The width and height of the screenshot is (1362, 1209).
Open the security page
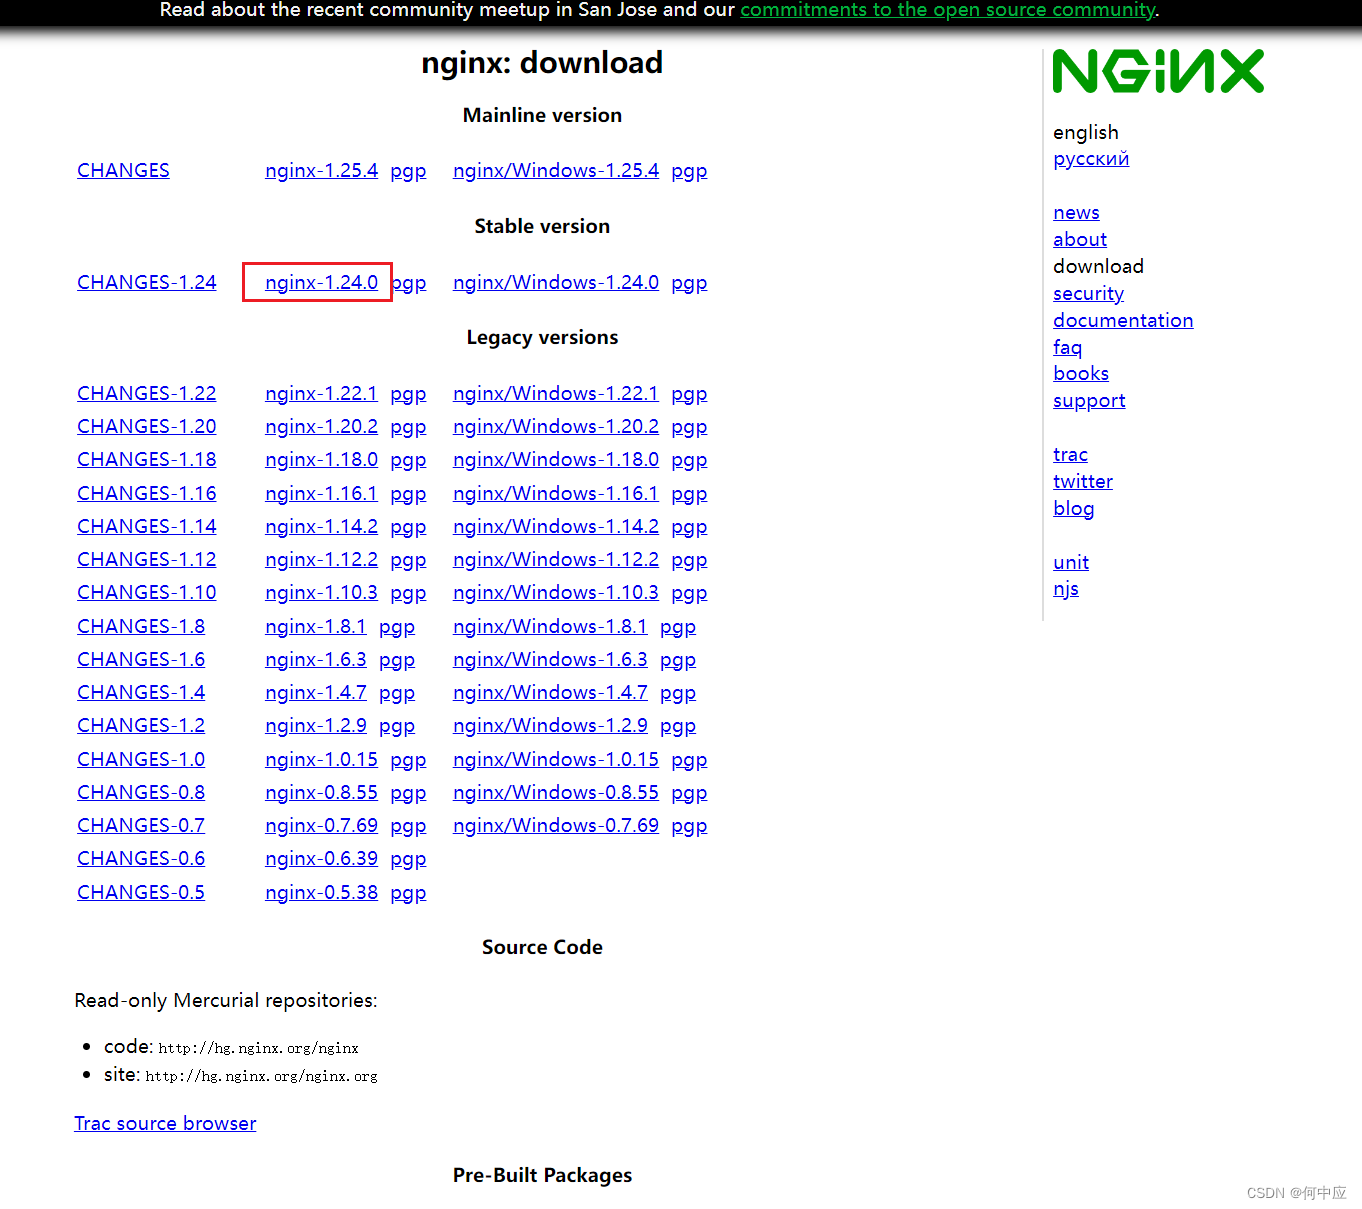point(1088,294)
